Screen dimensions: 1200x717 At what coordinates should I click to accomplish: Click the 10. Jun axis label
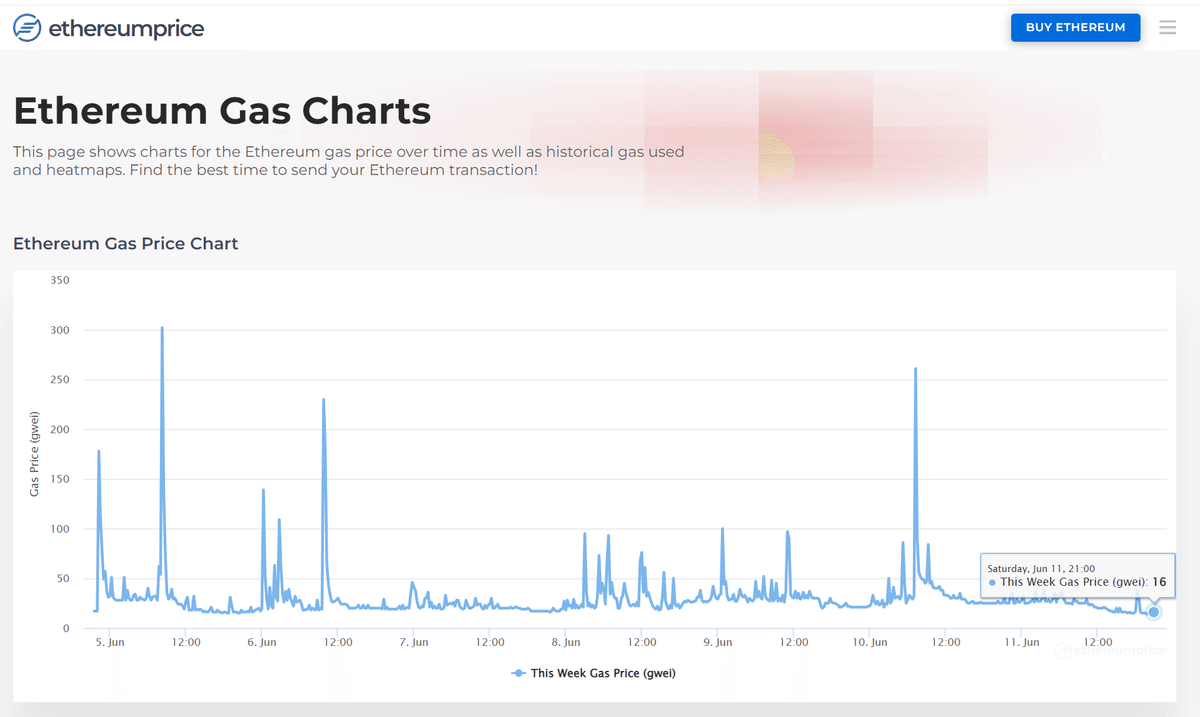pos(870,642)
